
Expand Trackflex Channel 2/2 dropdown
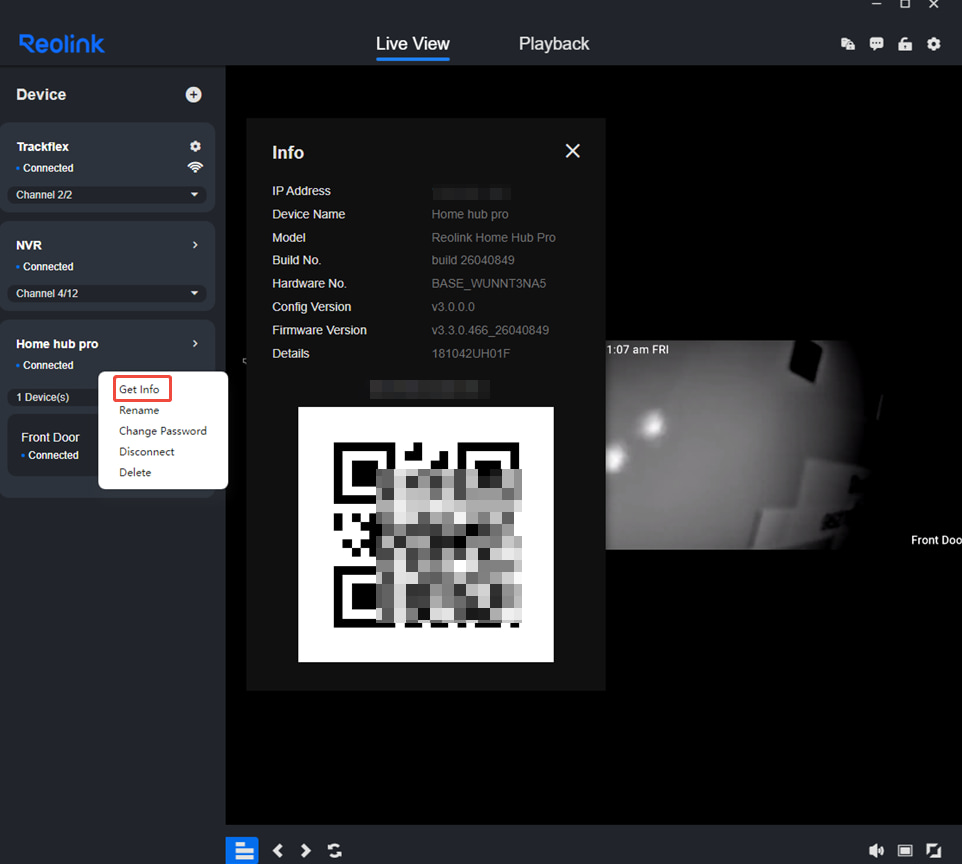pos(107,195)
